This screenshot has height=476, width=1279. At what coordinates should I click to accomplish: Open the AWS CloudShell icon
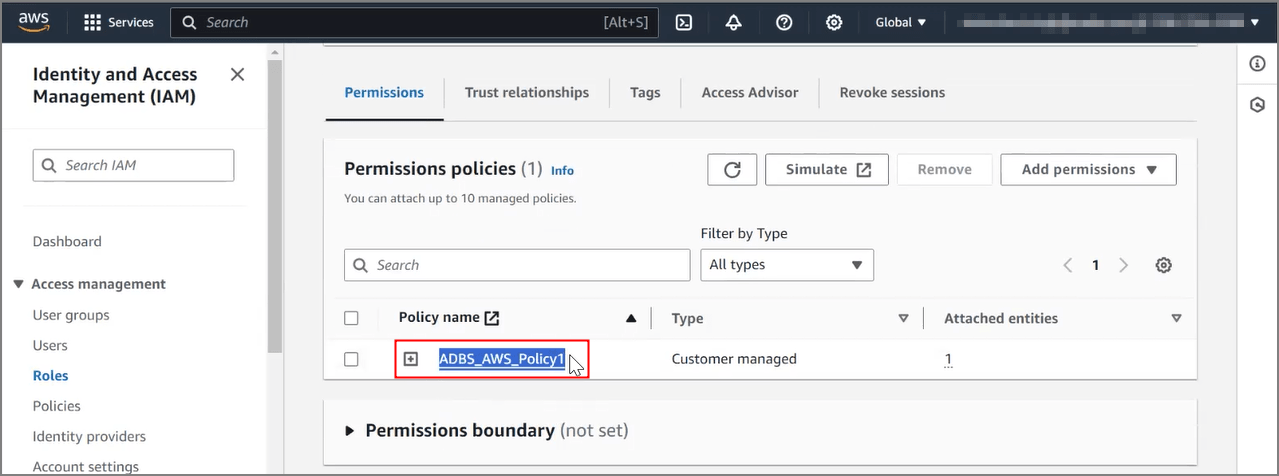(684, 22)
